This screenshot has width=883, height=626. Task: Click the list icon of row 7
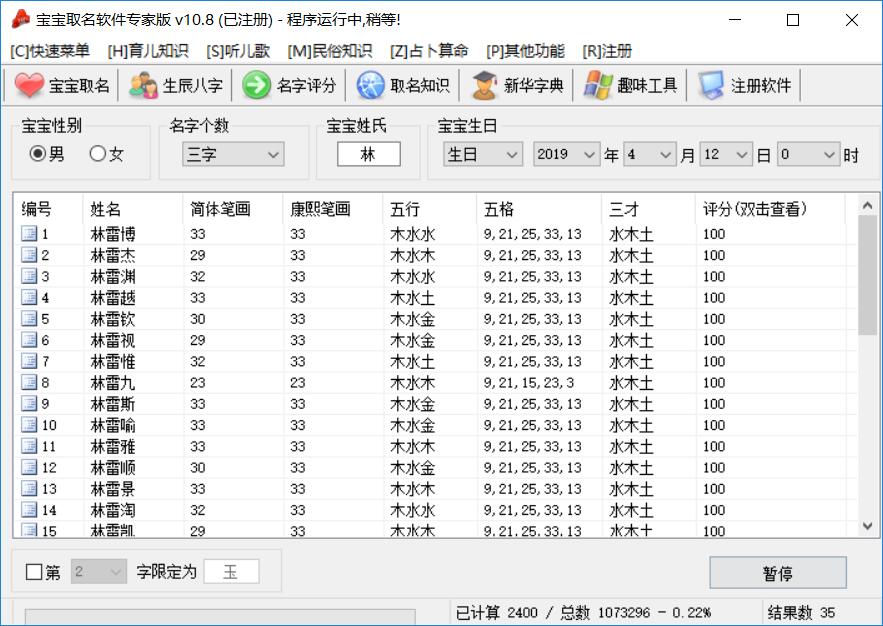pyautogui.click(x=29, y=361)
